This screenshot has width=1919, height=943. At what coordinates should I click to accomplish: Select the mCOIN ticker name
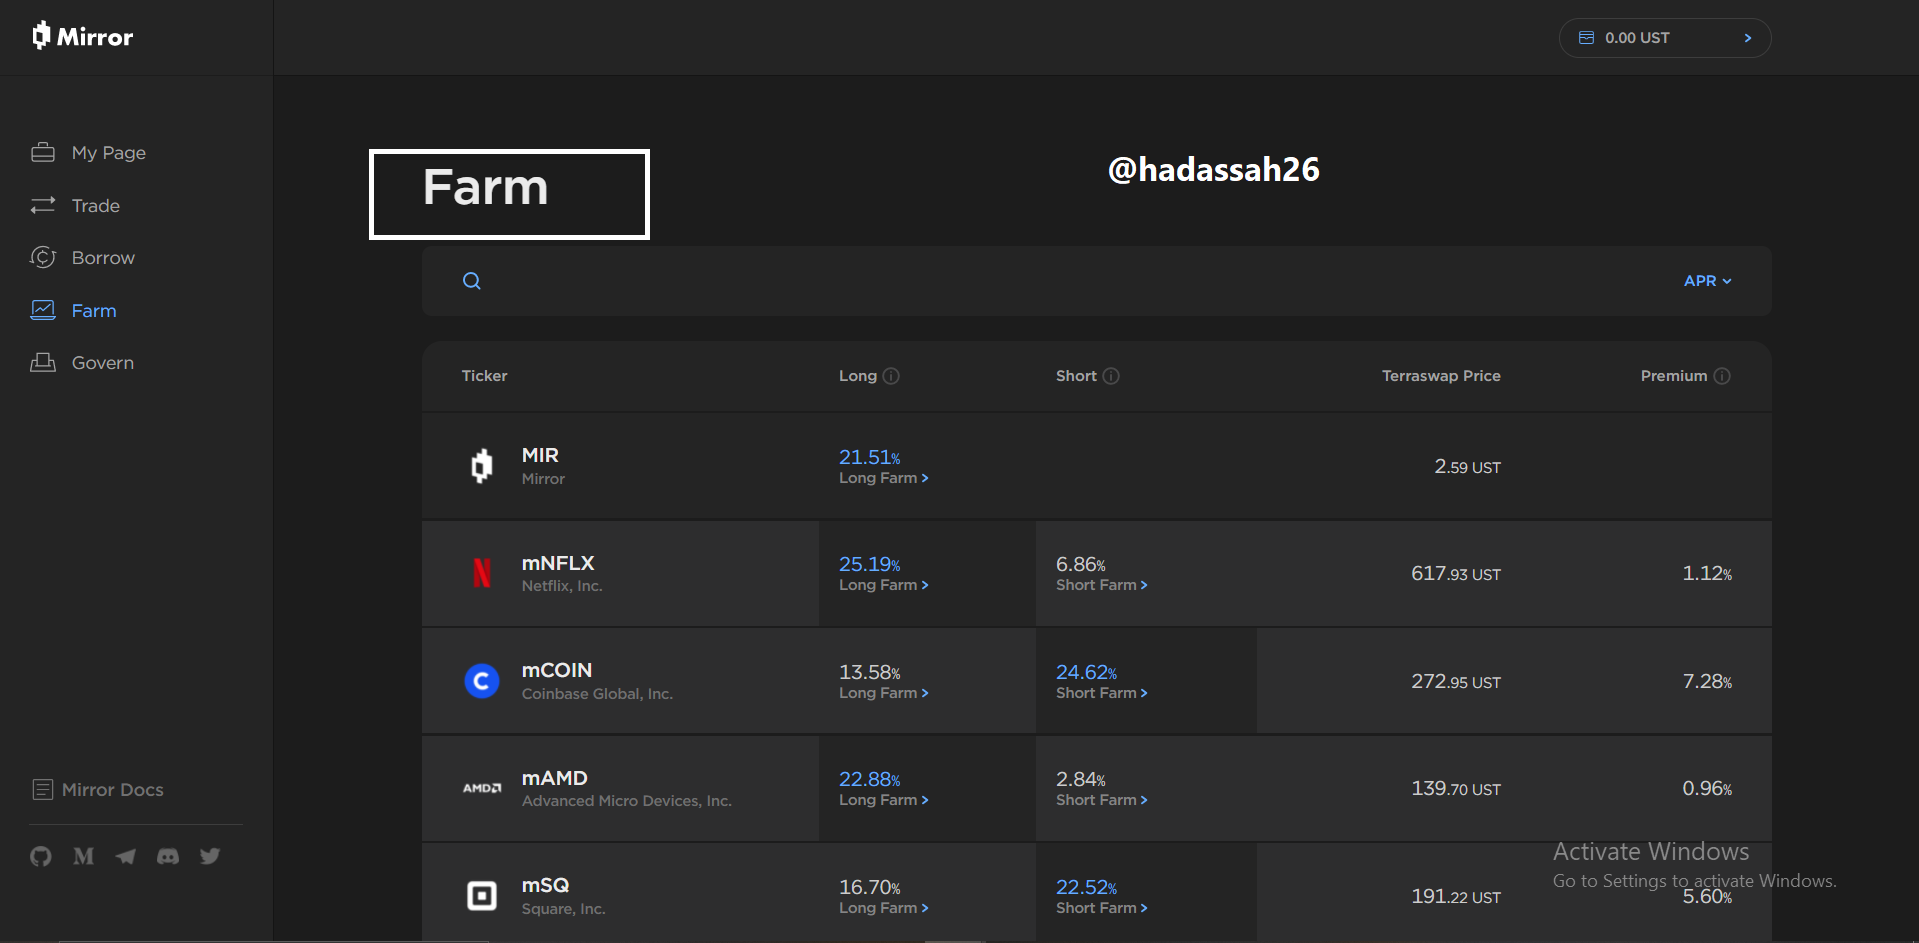[x=557, y=670]
